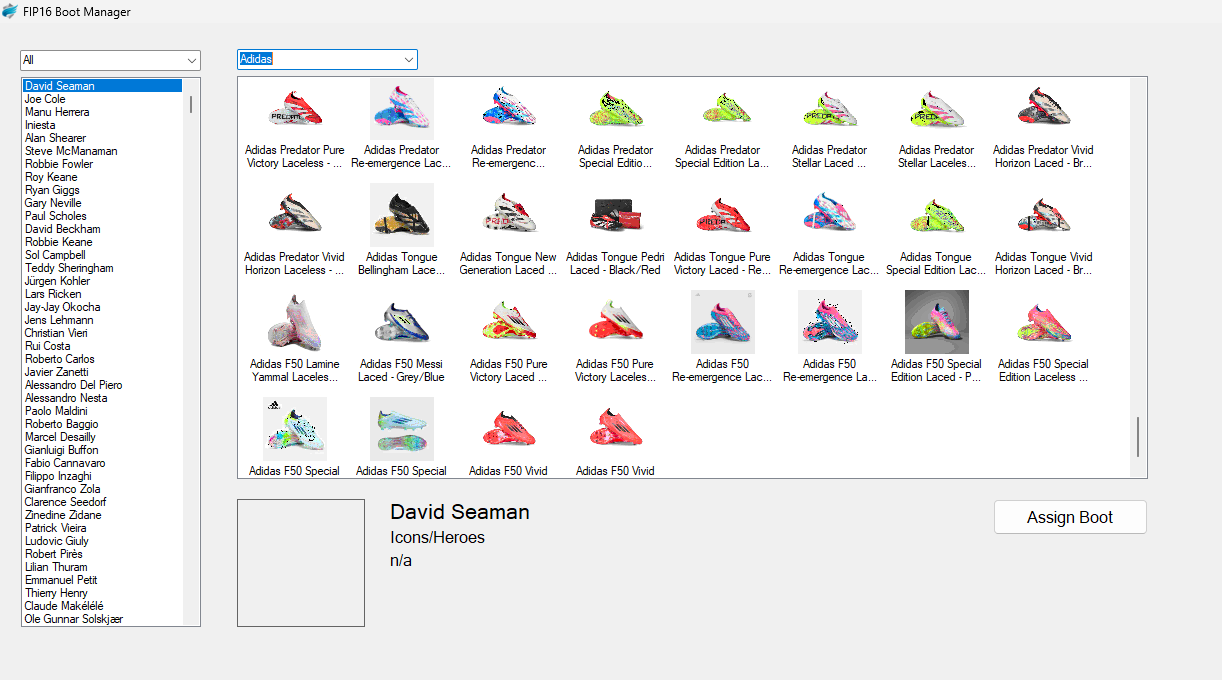Select Roberto Carlos from the list

point(102,359)
